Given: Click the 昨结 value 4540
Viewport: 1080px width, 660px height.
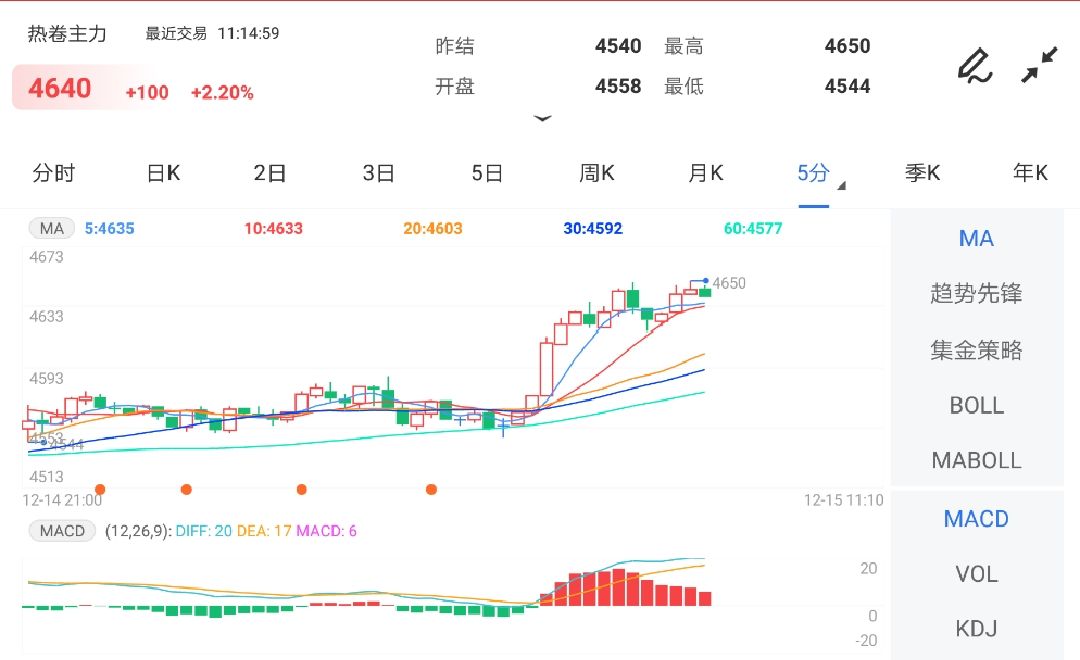Looking at the screenshot, I should [x=618, y=46].
